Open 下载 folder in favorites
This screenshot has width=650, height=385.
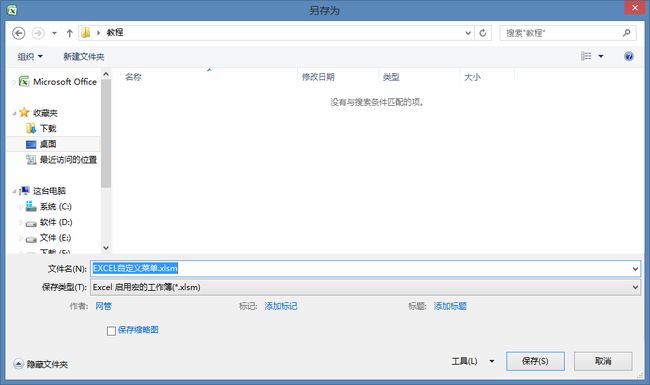(x=41, y=128)
